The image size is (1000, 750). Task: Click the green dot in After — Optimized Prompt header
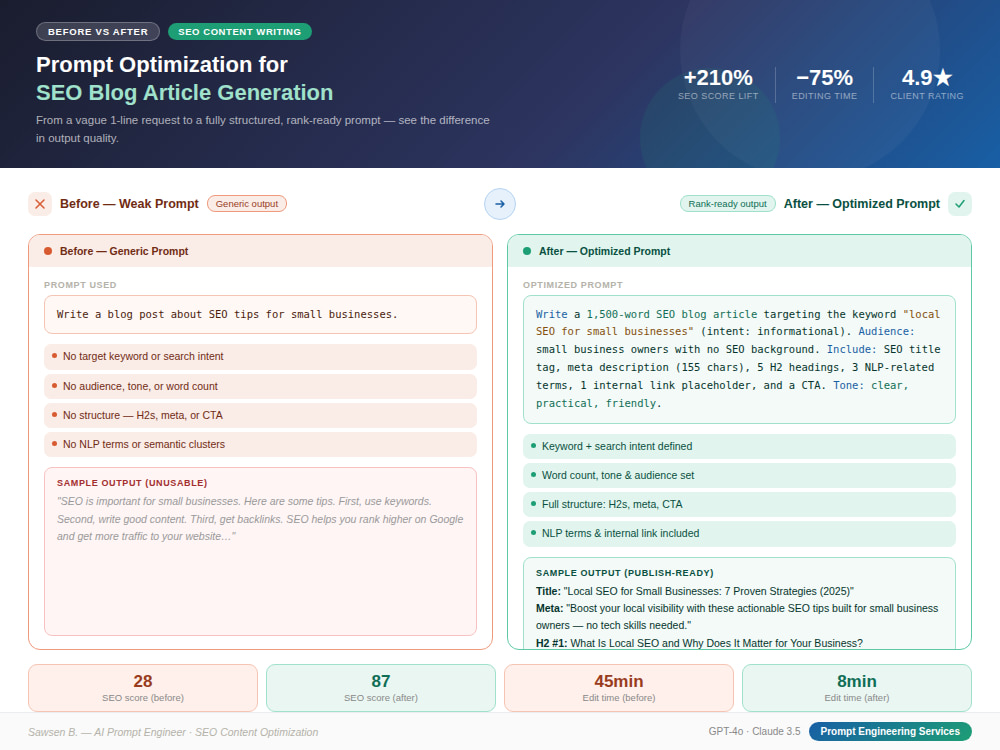[527, 251]
